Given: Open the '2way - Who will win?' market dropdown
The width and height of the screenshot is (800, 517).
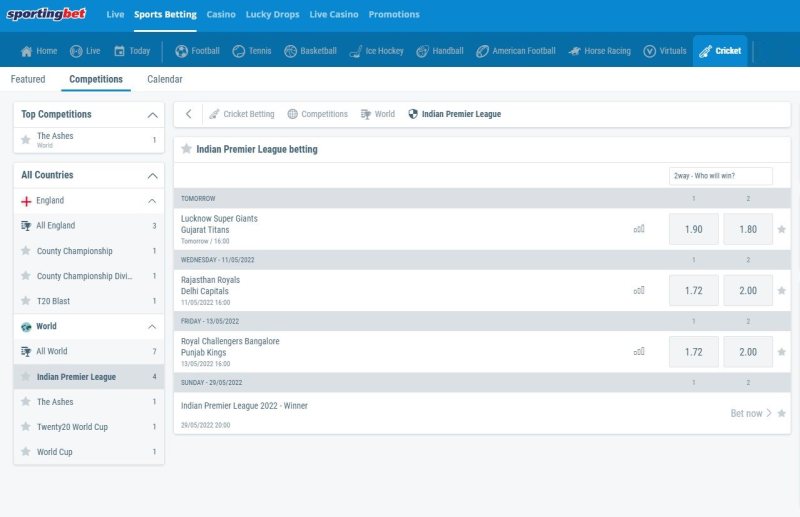Looking at the screenshot, I should tap(720, 176).
